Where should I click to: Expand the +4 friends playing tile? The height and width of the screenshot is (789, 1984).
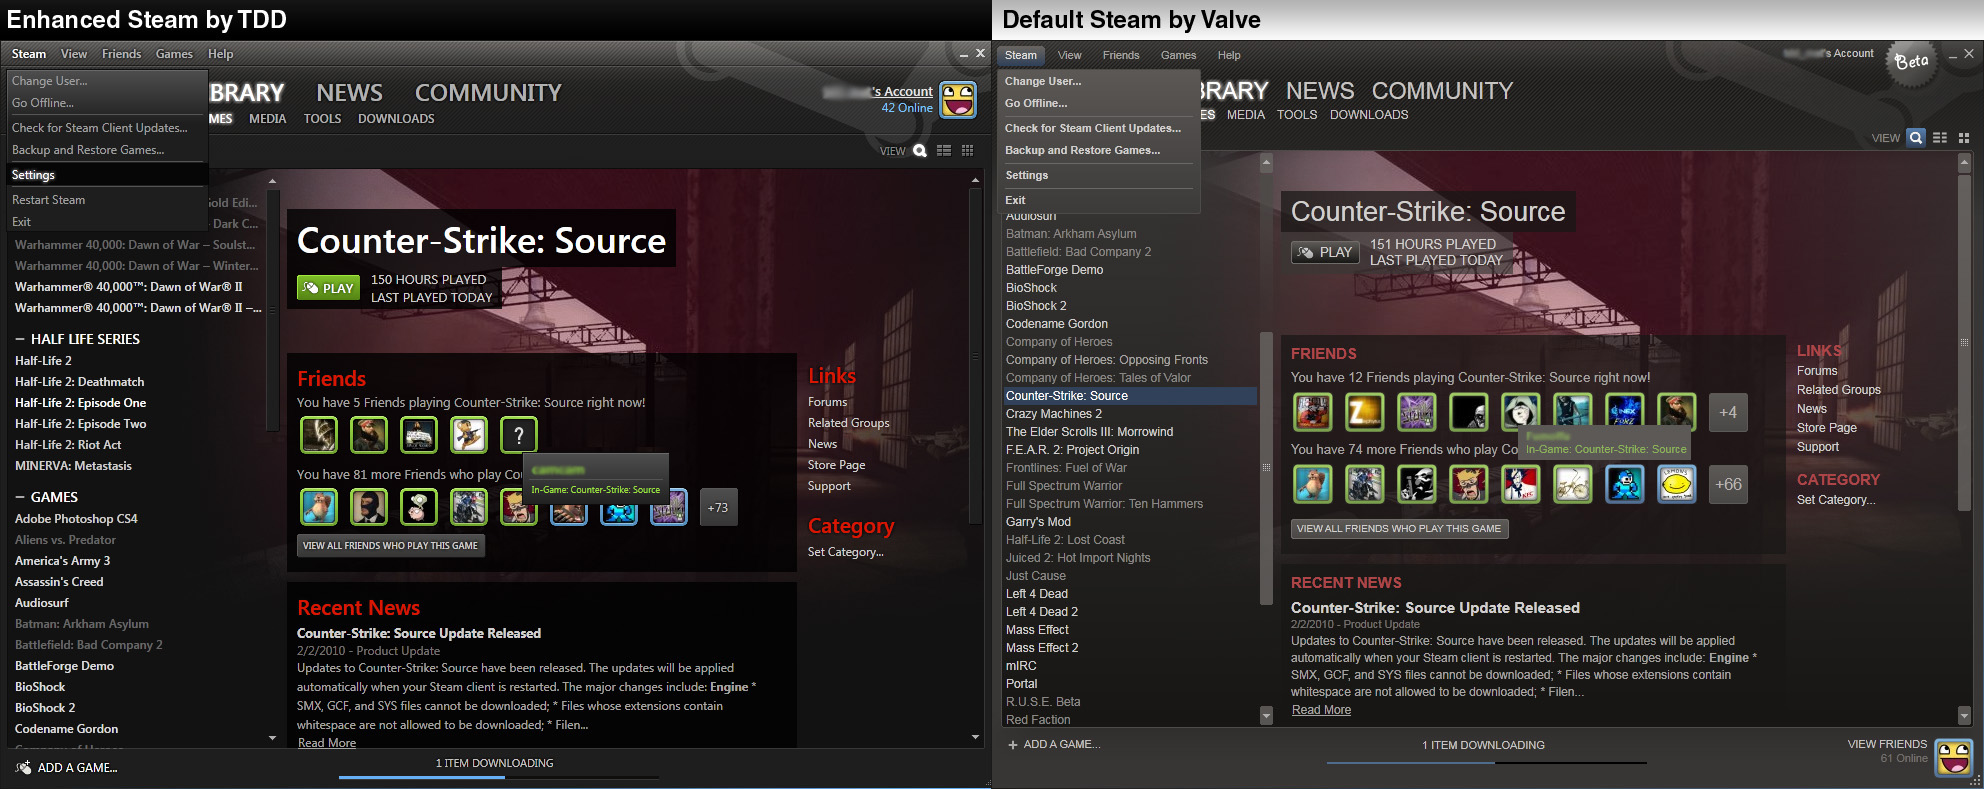pyautogui.click(x=1728, y=412)
